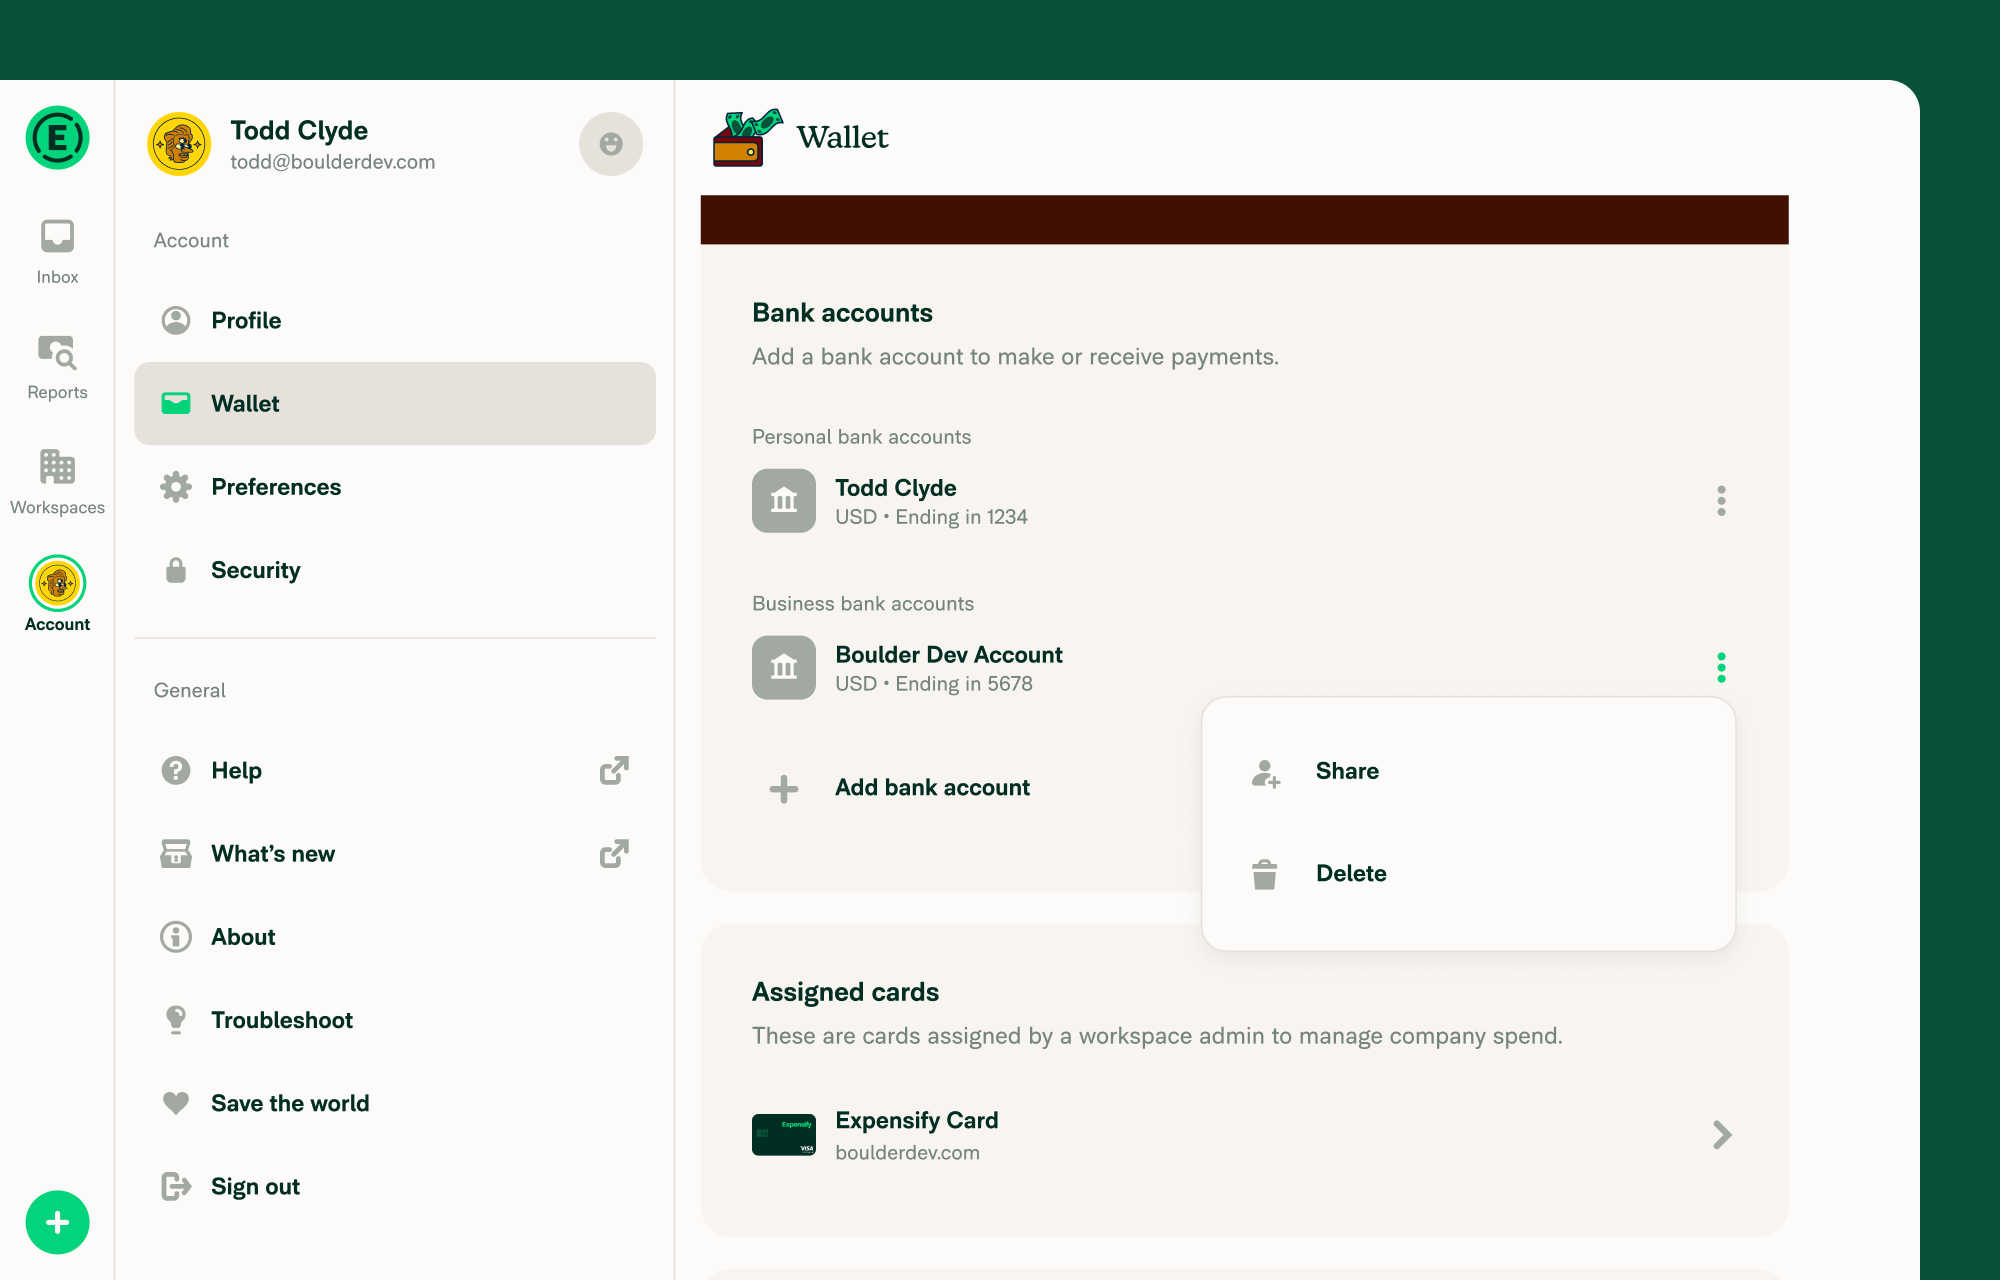This screenshot has width=2000, height=1280.
Task: Select the Wallet envelope icon
Action: [x=176, y=403]
